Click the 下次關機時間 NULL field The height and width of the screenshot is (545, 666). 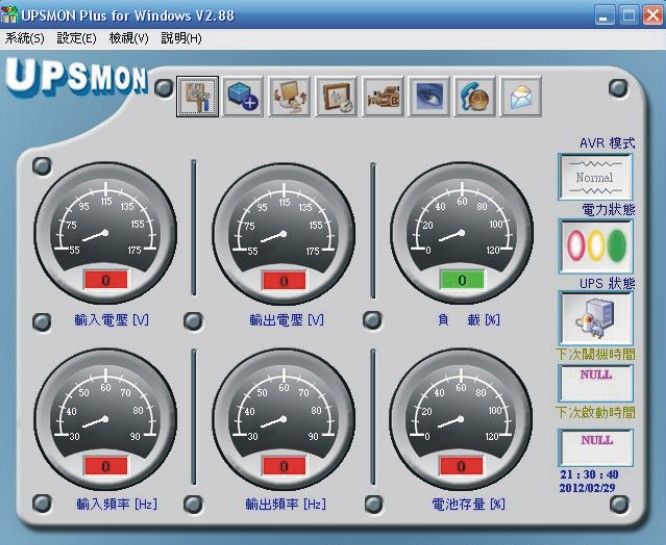point(596,383)
